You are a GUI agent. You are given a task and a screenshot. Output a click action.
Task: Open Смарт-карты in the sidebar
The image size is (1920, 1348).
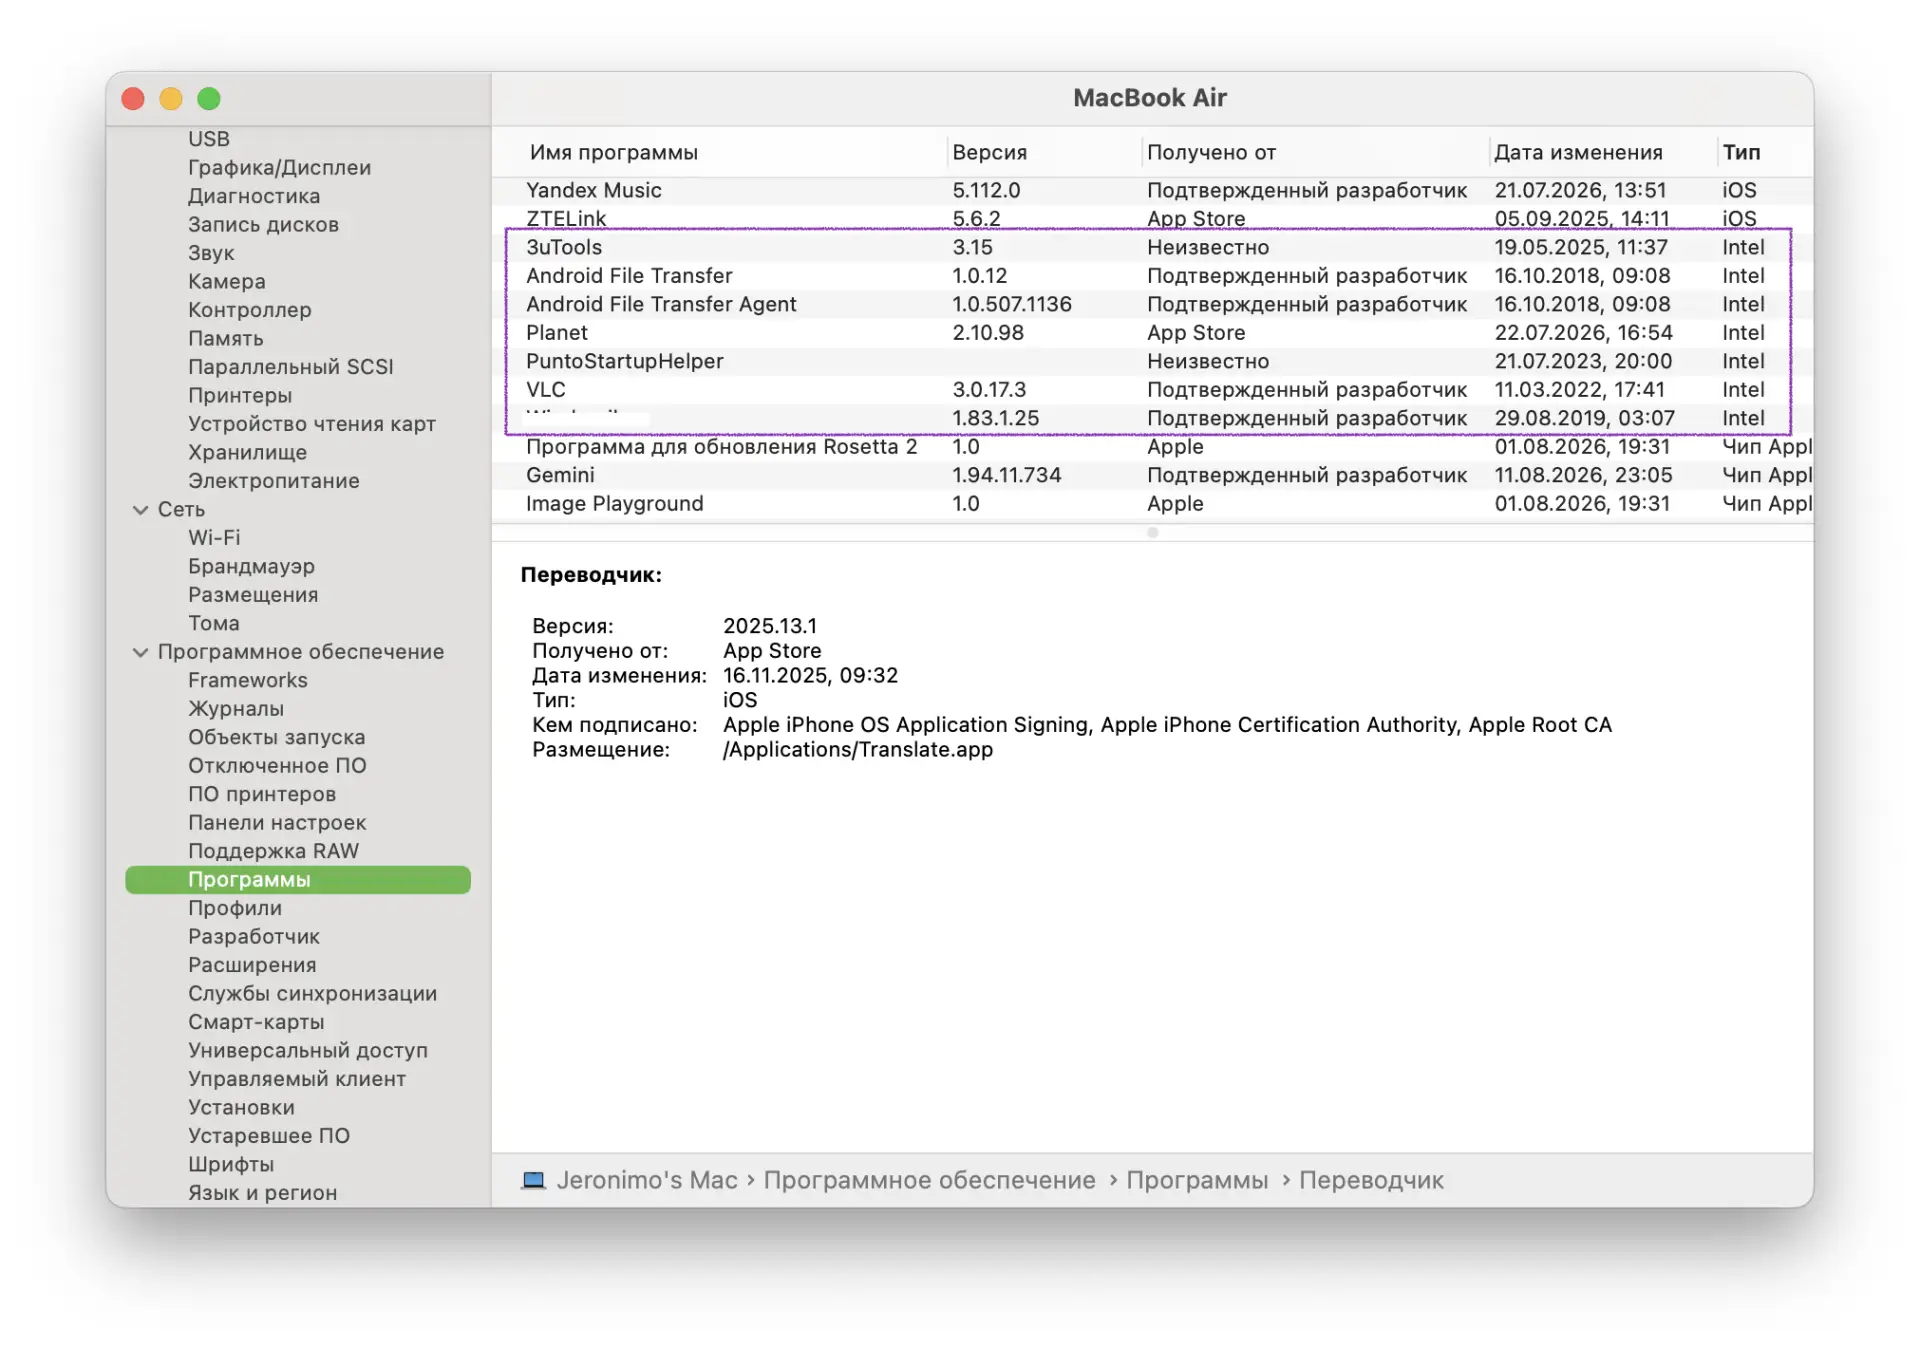pos(256,1023)
